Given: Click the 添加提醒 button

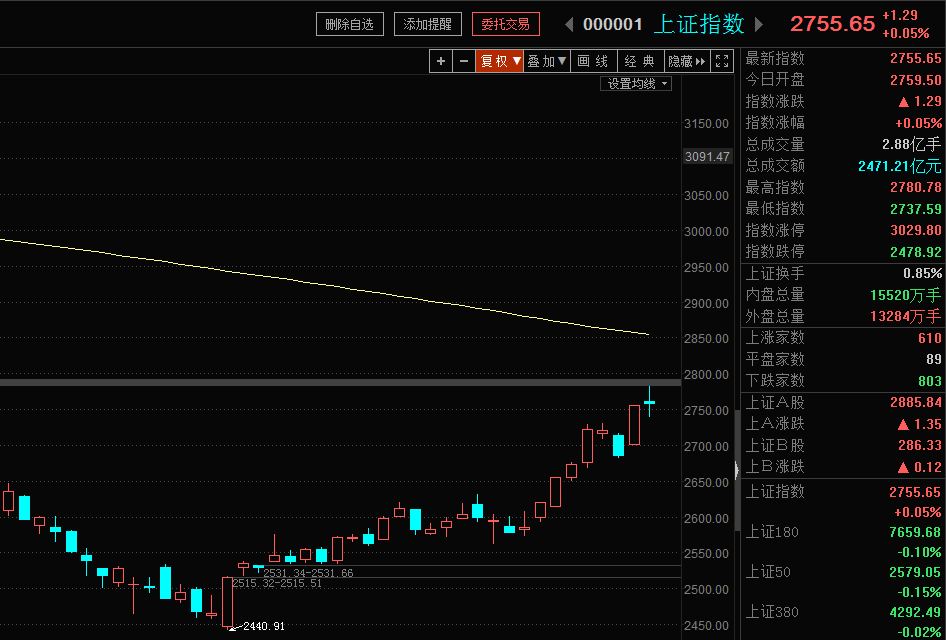Looking at the screenshot, I should (x=428, y=24).
